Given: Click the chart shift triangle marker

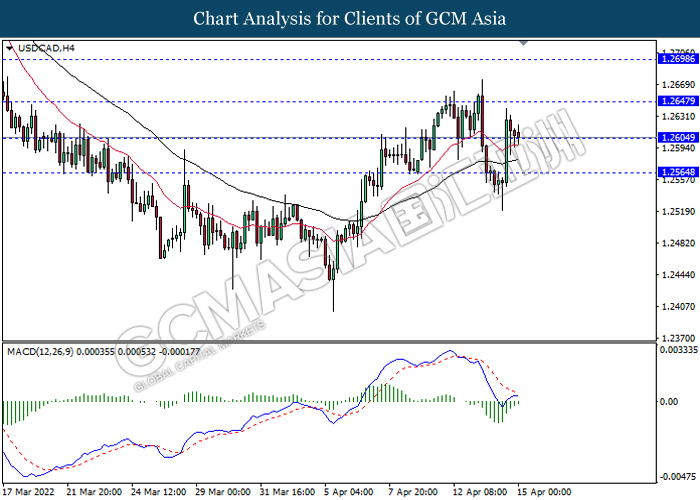Looking at the screenshot, I should (524, 43).
